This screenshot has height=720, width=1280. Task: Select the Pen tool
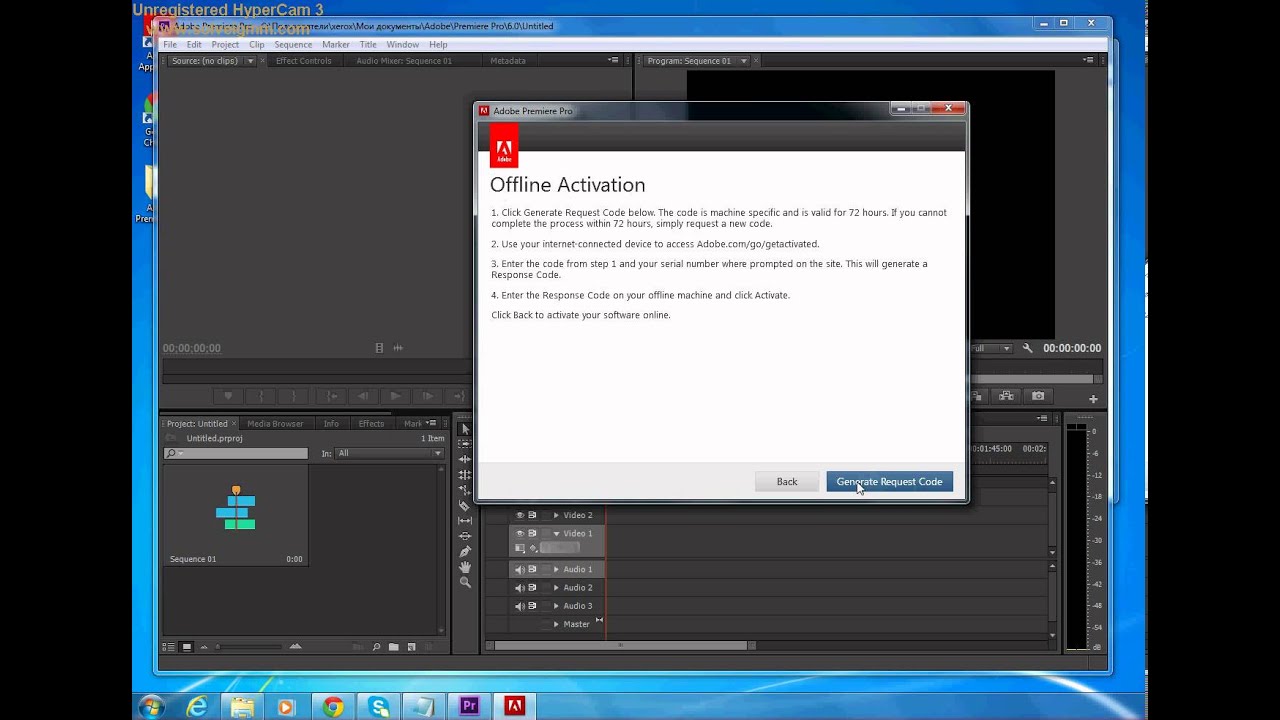coord(465,552)
